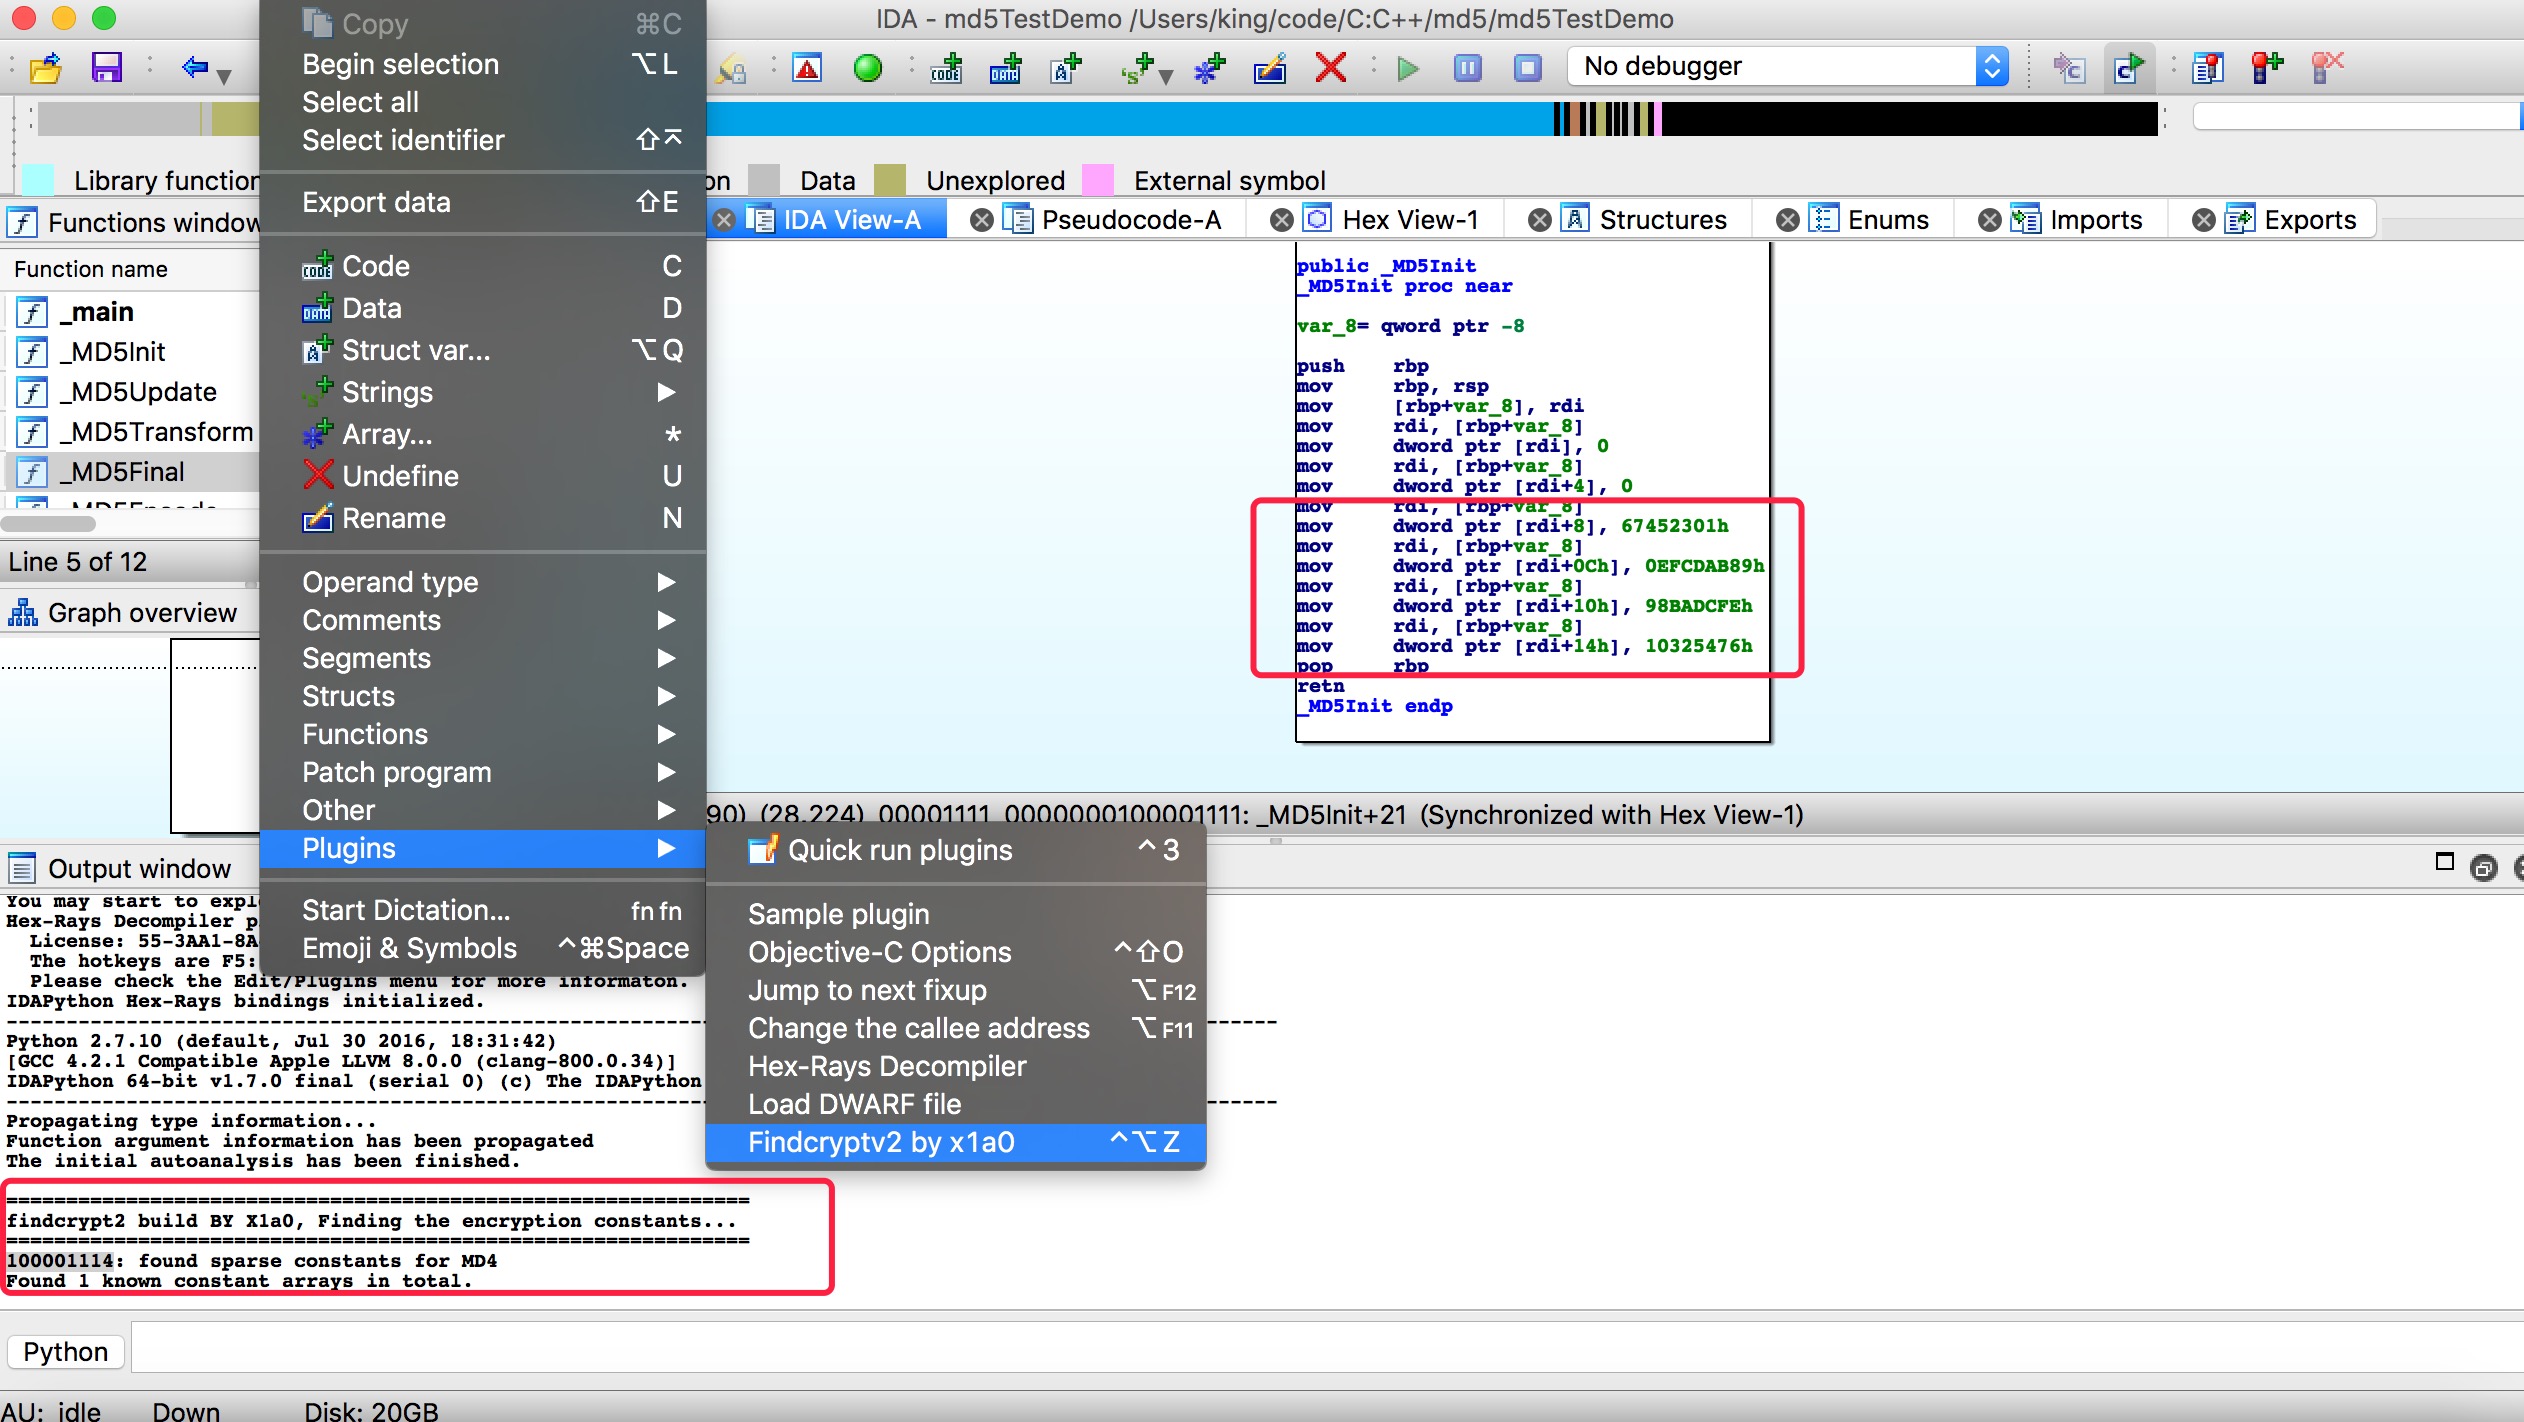Viewport: 2524px width, 1422px height.
Task: Click the Library function legend color swatch
Action: coord(38,180)
